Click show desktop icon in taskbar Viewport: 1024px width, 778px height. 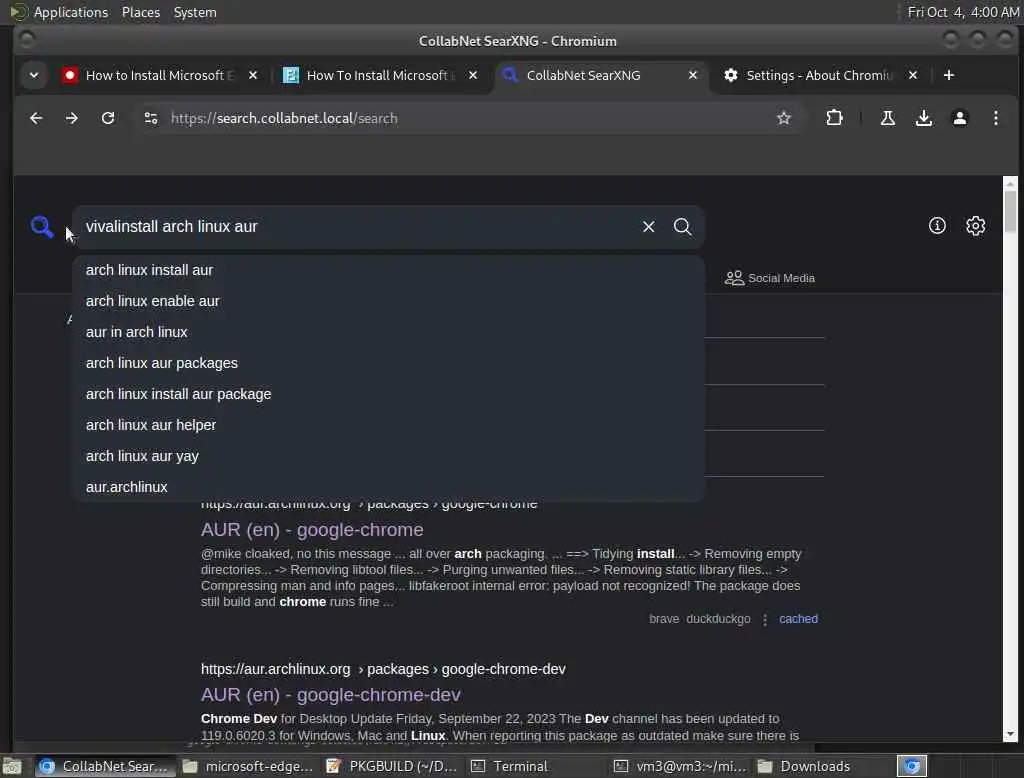[x=12, y=766]
